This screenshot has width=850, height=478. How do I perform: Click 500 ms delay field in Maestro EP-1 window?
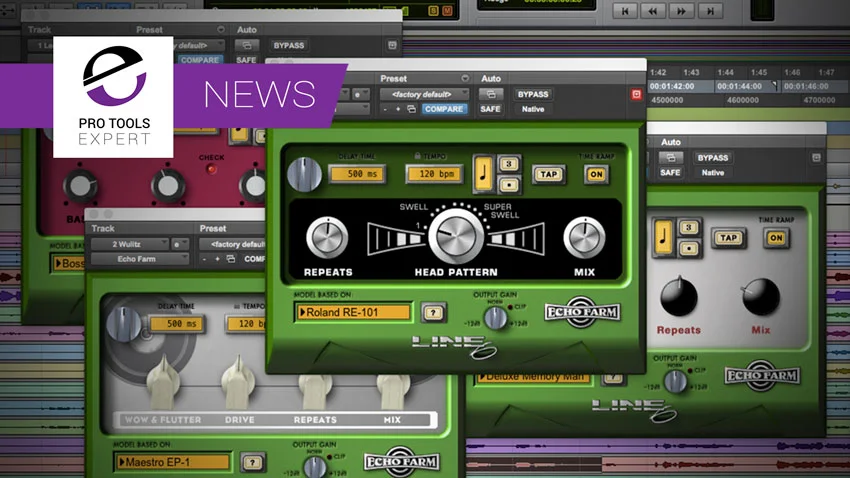pyautogui.click(x=177, y=324)
